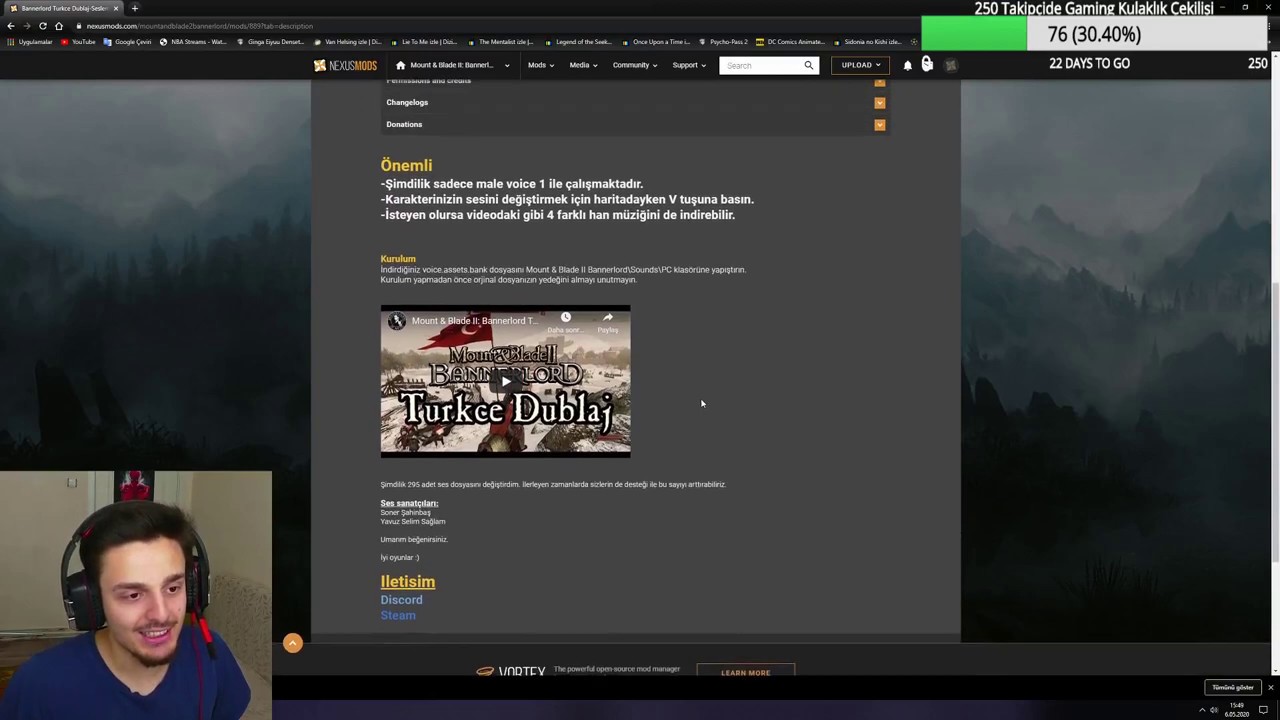Image resolution: width=1280 pixels, height=720 pixels.
Task: Click the Vortex LEARN MORE button
Action: [745, 672]
